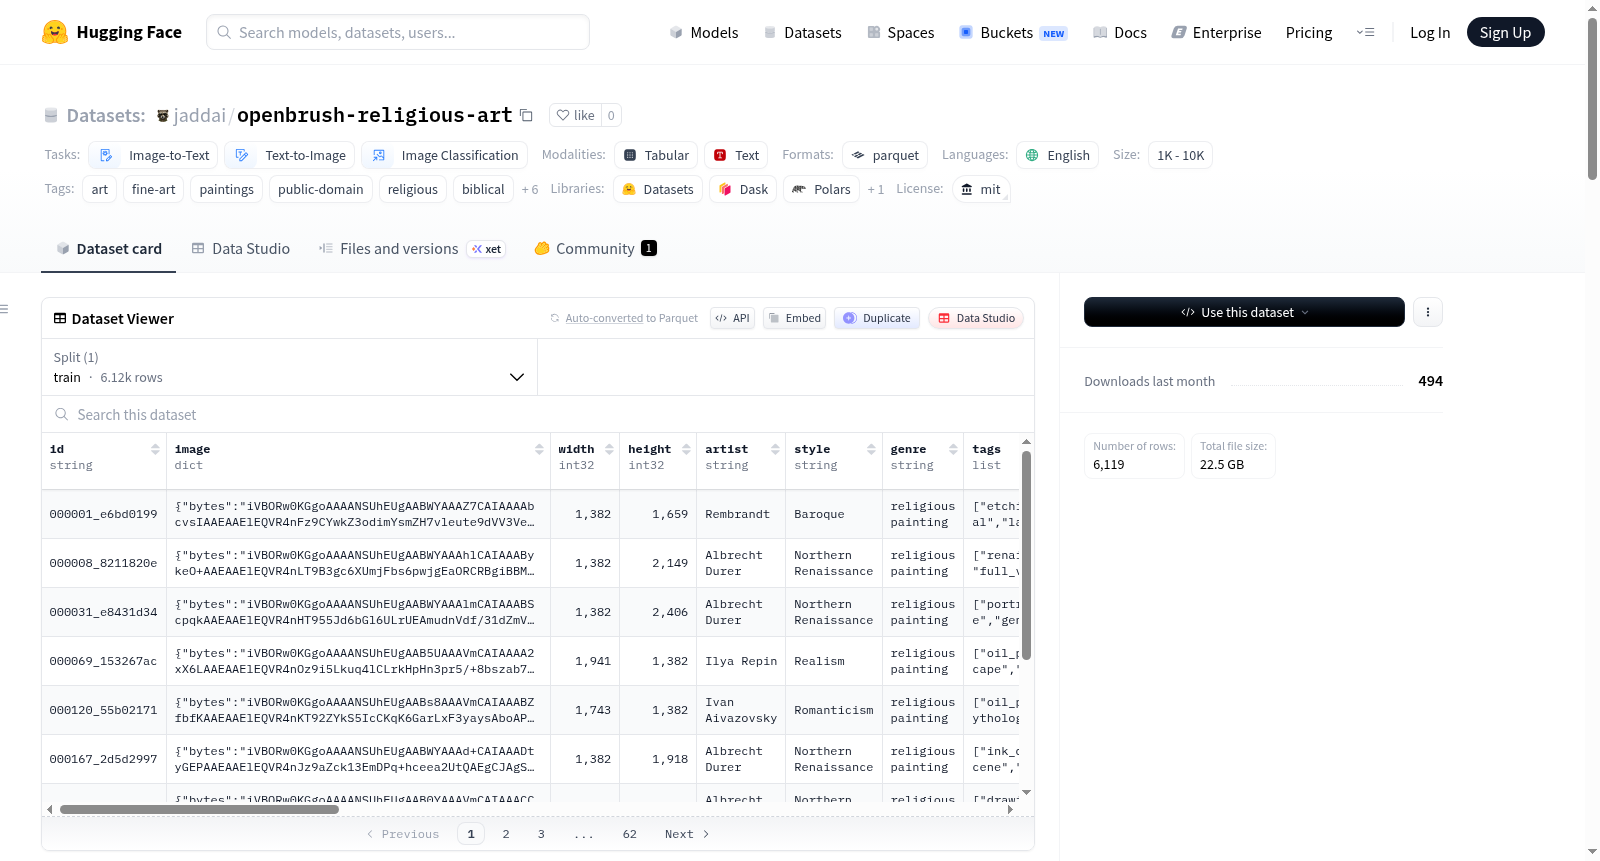Open Datasets in top navigation
The image size is (1600, 861).
tap(803, 33)
